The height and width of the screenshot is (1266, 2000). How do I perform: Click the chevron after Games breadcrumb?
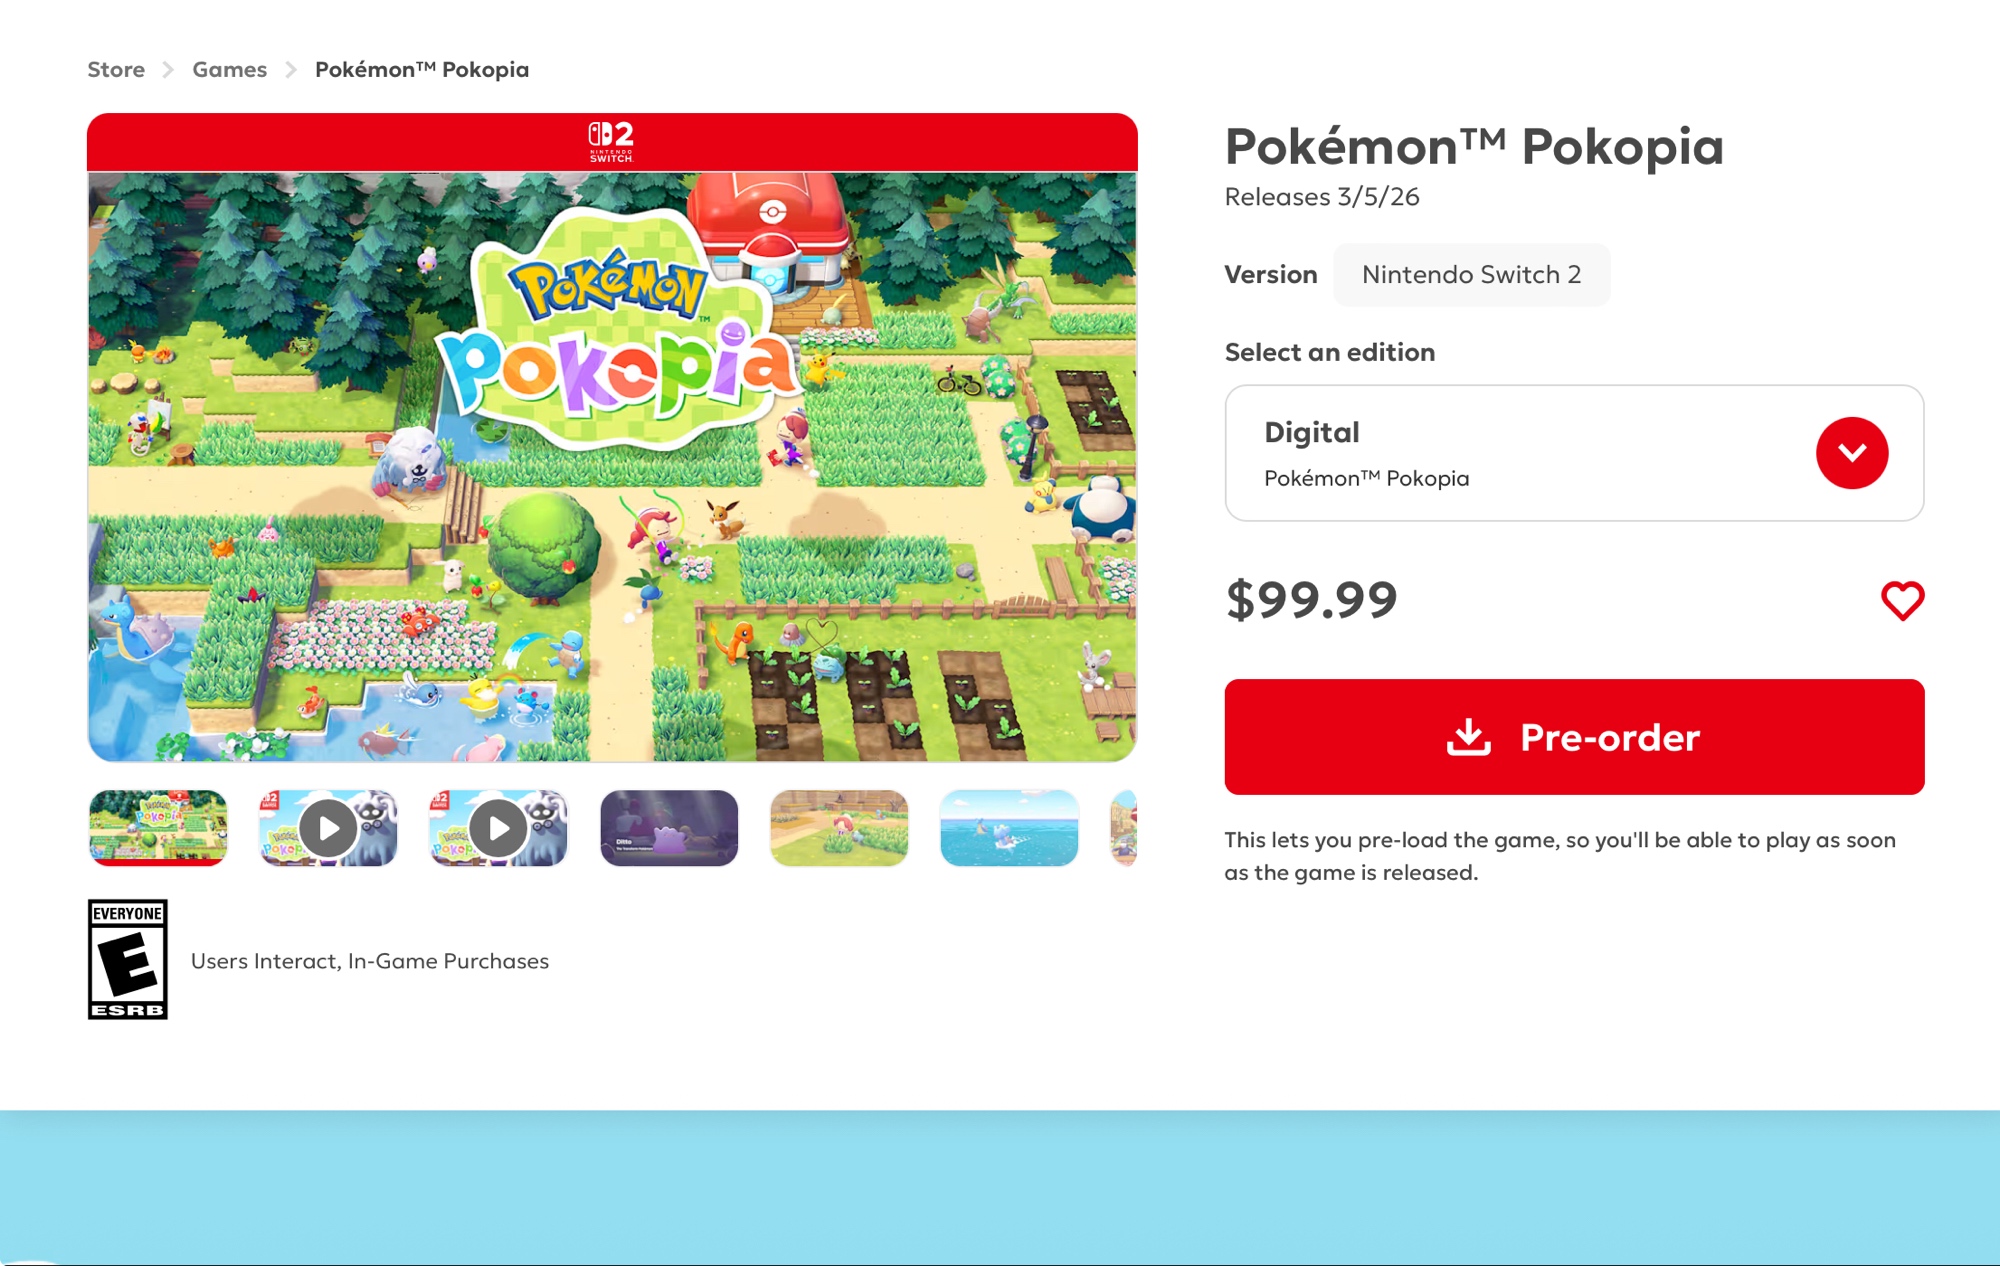(291, 70)
